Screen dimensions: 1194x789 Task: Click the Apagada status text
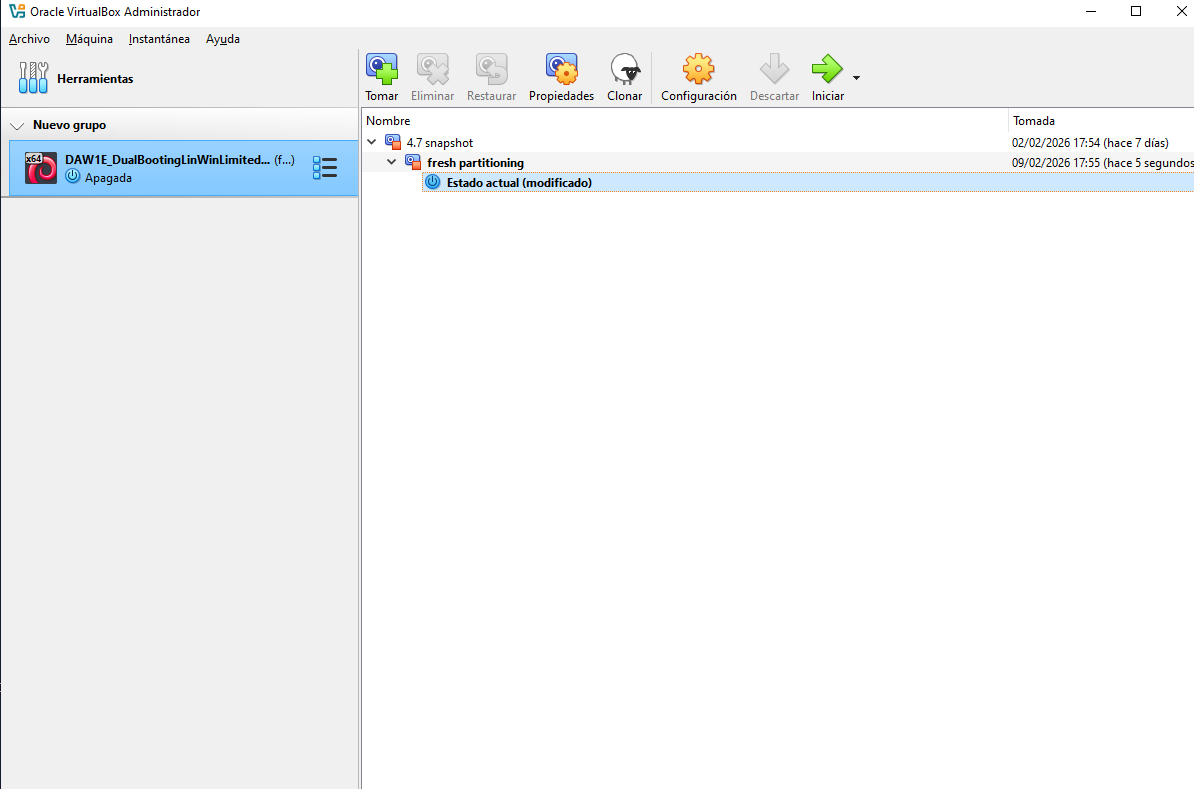click(108, 177)
